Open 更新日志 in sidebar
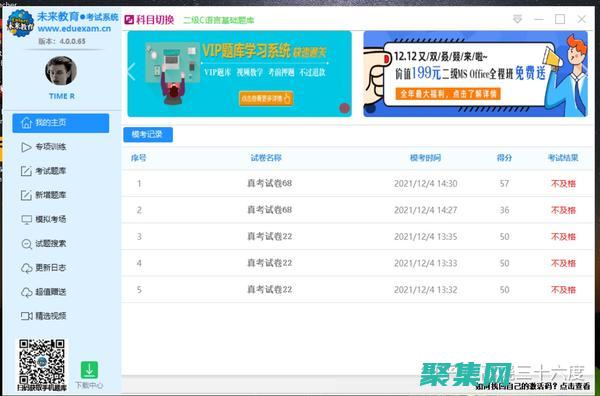 pyautogui.click(x=51, y=267)
